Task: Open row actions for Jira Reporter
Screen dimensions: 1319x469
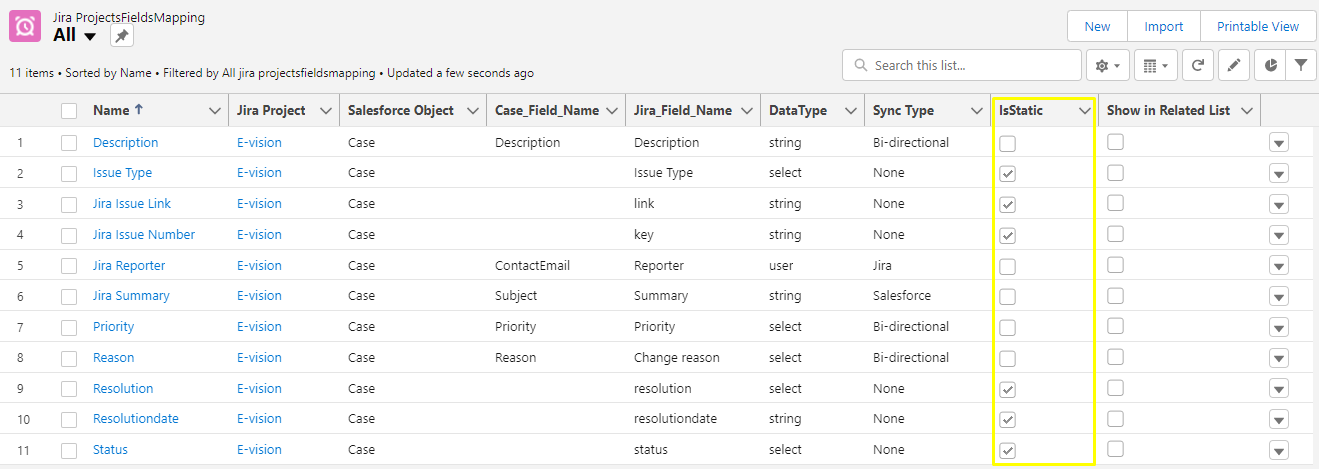Action: point(1278,266)
